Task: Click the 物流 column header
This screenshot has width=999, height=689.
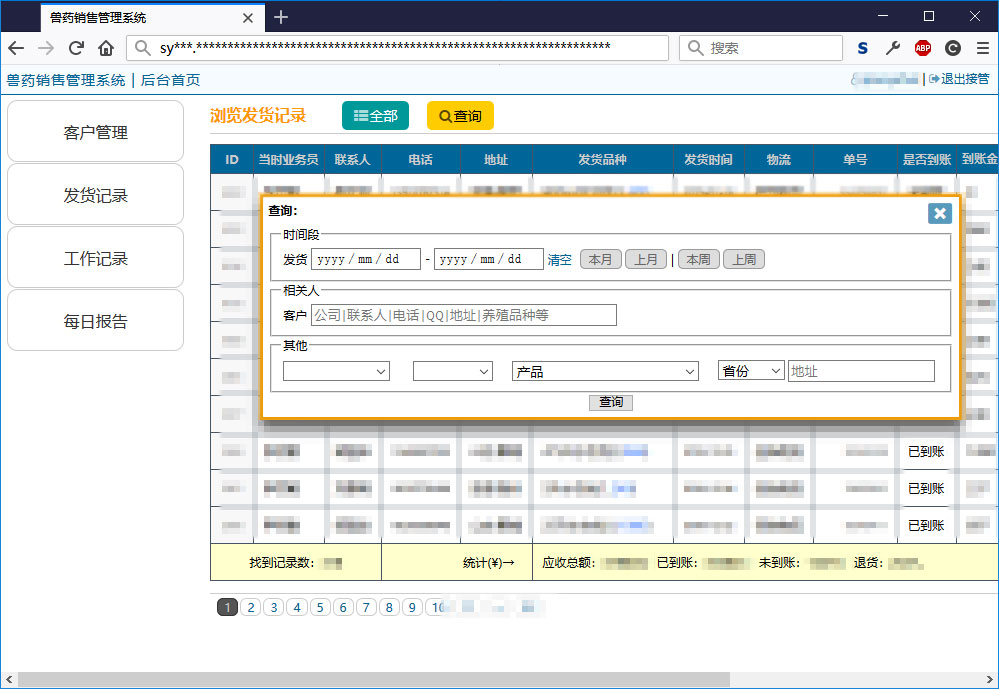Action: click(779, 159)
